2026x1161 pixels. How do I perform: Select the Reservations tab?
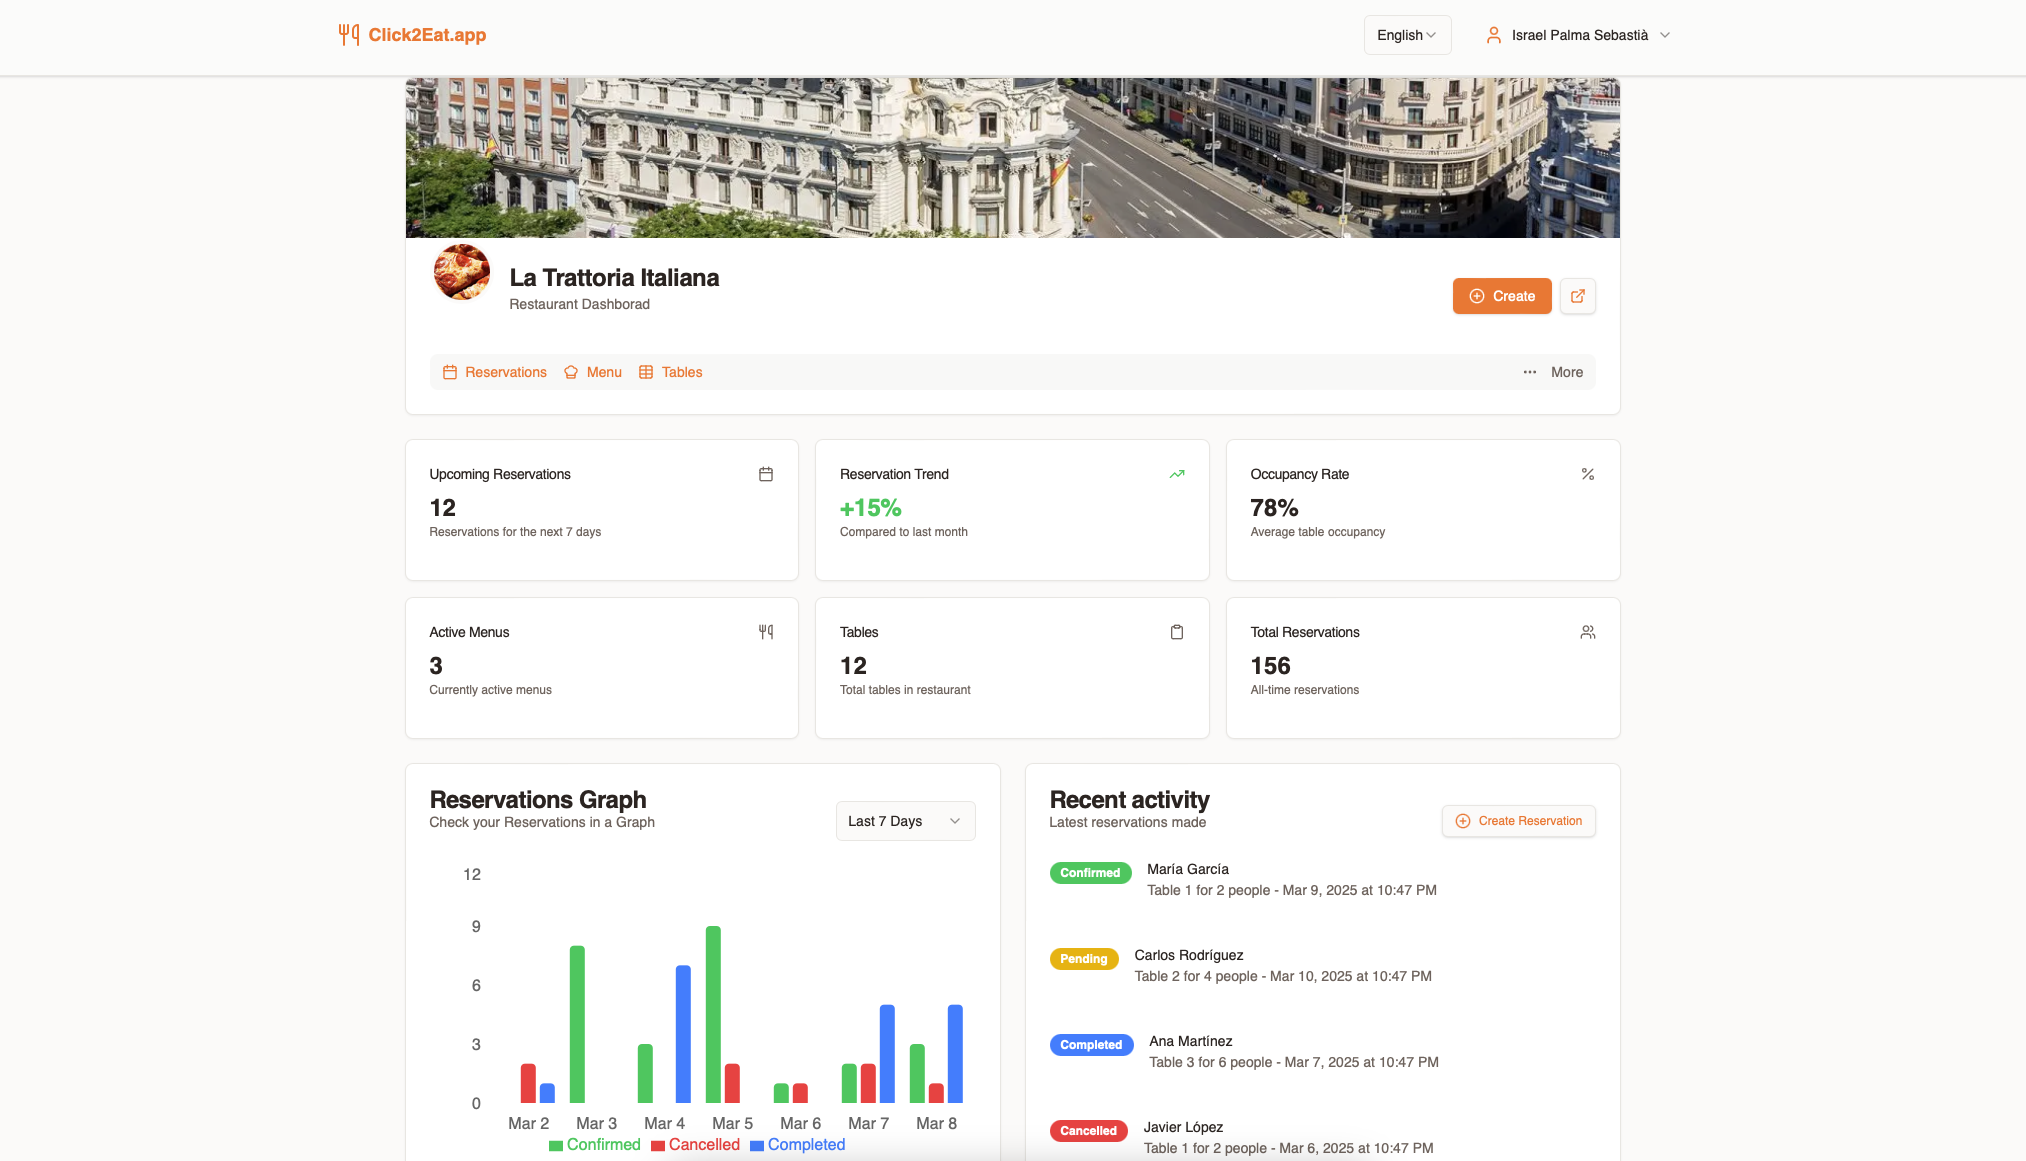494,372
